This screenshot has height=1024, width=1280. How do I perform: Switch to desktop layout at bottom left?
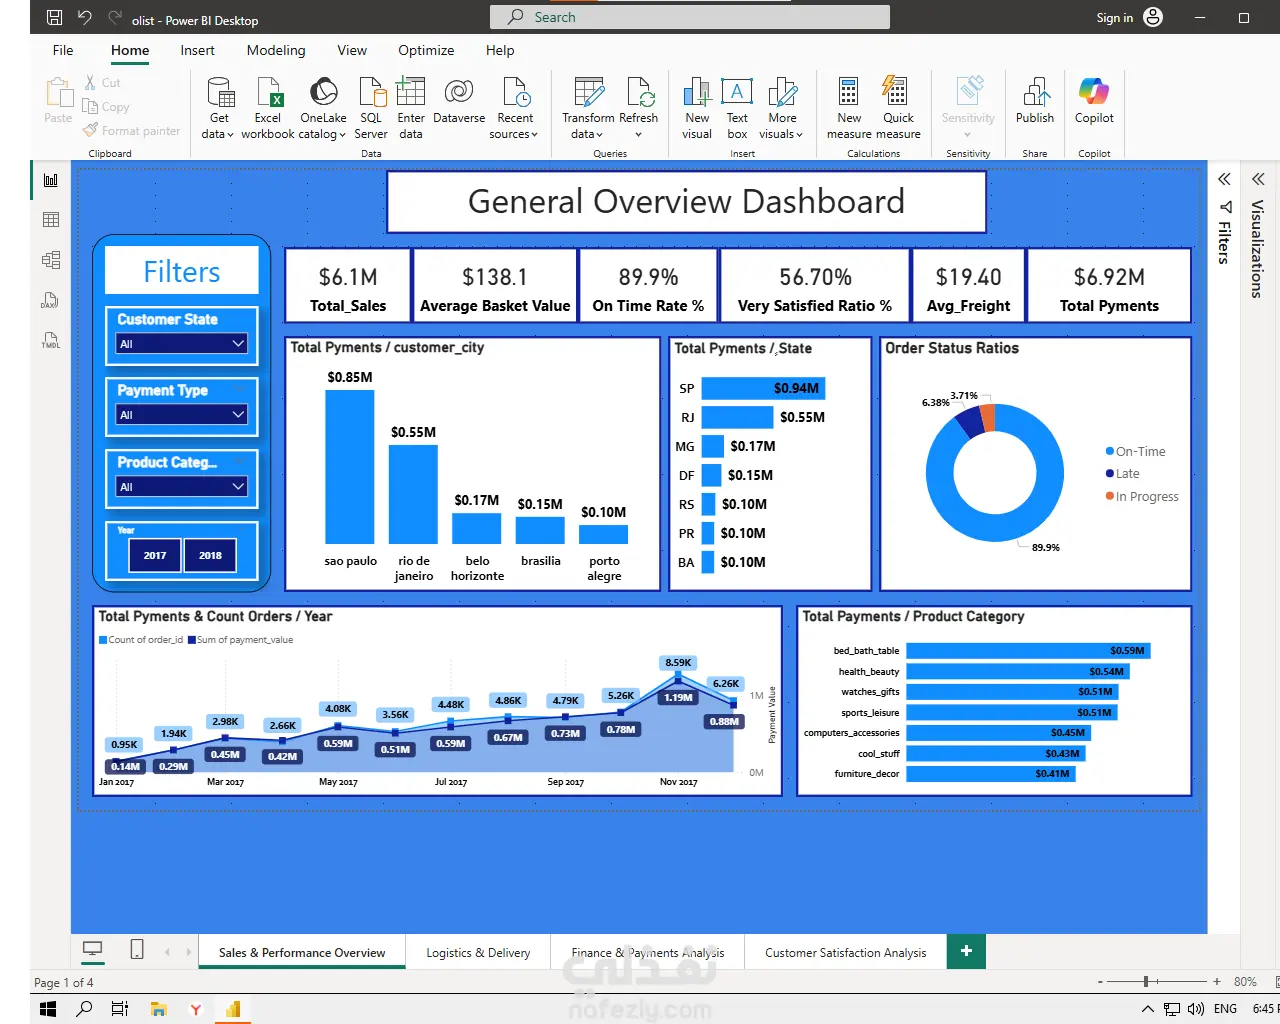(x=93, y=949)
